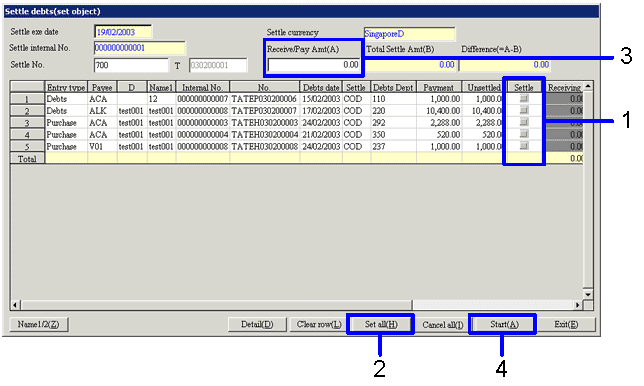Screen dimensions: 644x386
Task: Click internal number 000000000003
Action: point(202,123)
